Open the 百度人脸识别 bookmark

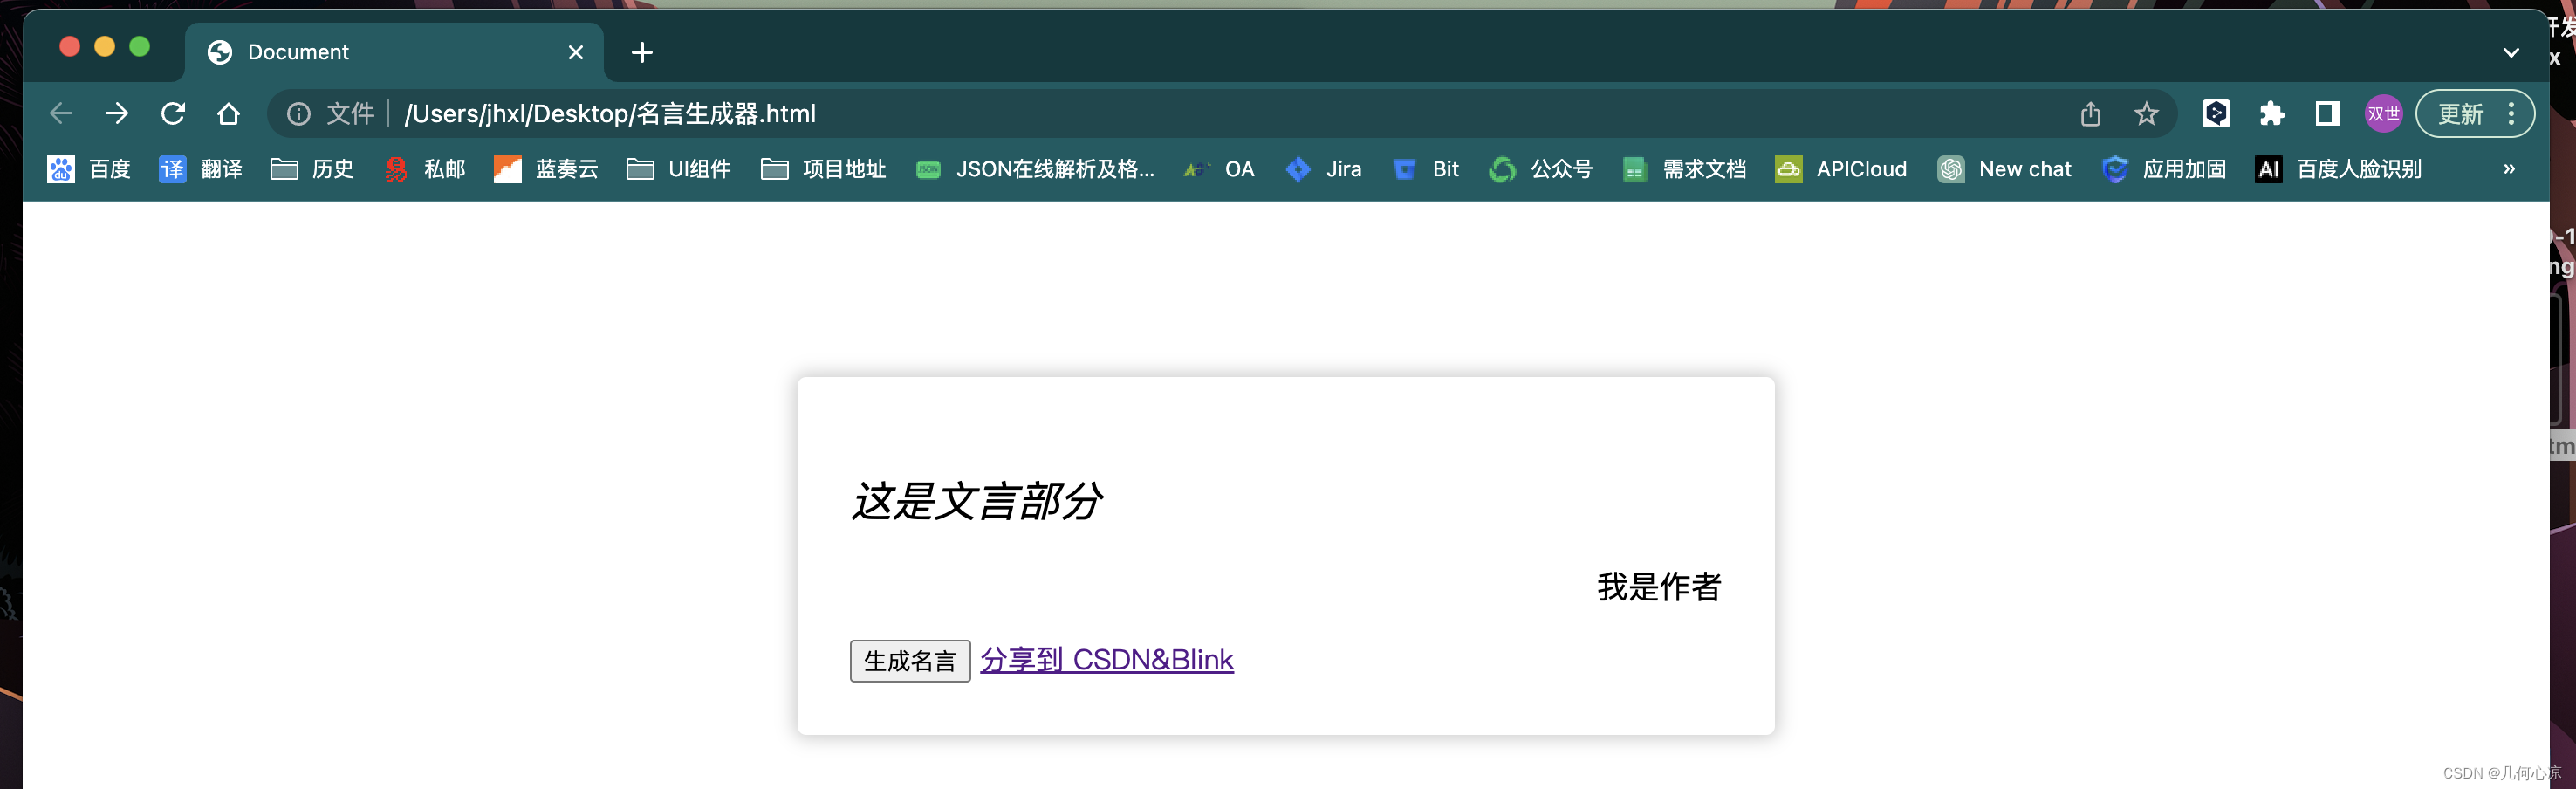click(x=2339, y=169)
